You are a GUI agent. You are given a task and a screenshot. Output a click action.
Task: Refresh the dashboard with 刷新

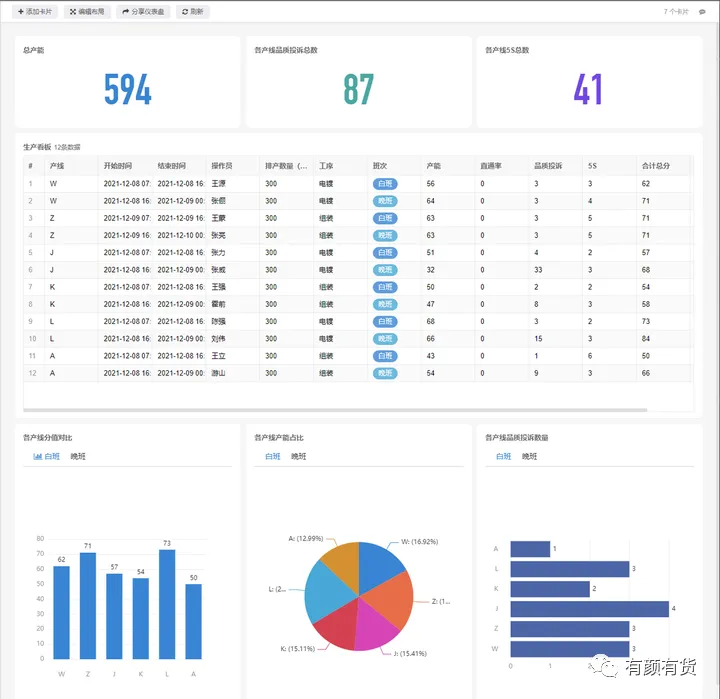[x=192, y=11]
